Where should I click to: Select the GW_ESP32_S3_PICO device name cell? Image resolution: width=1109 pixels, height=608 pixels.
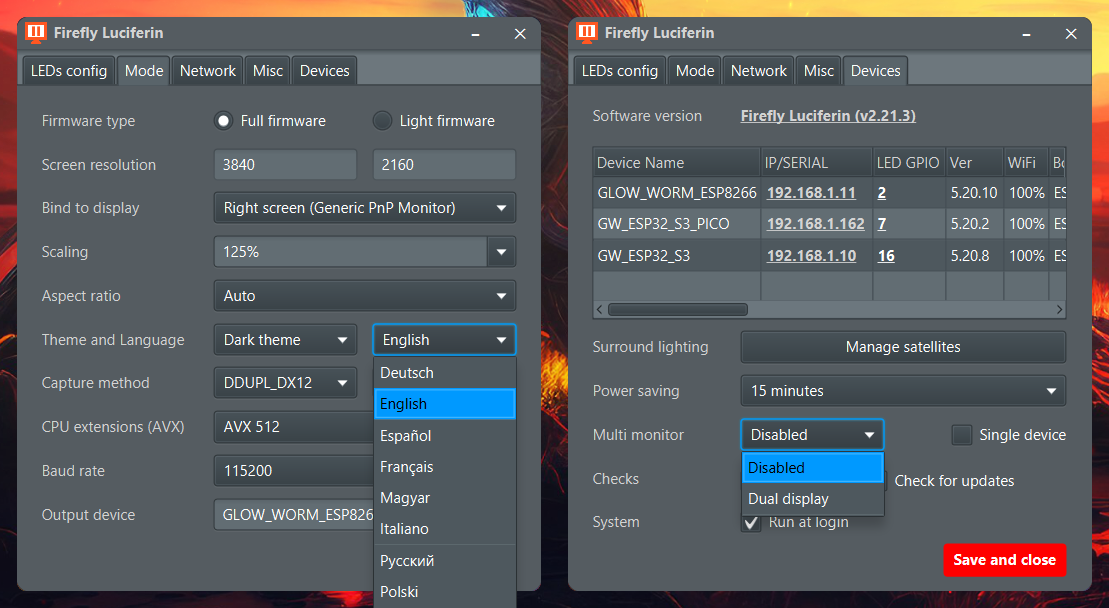677,223
